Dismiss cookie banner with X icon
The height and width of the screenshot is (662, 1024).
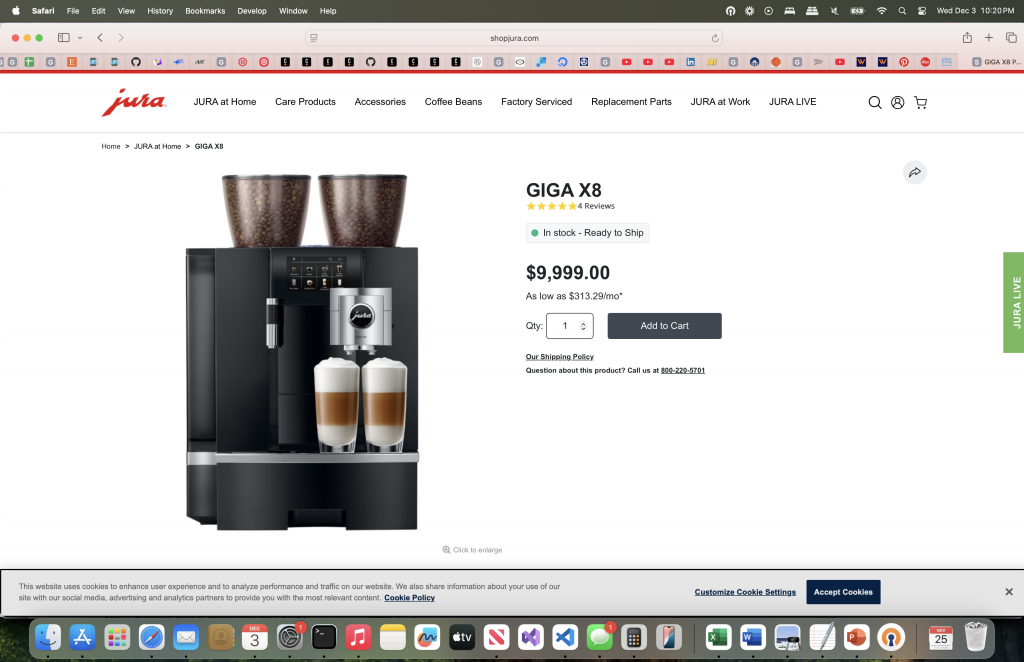coord(1009,592)
